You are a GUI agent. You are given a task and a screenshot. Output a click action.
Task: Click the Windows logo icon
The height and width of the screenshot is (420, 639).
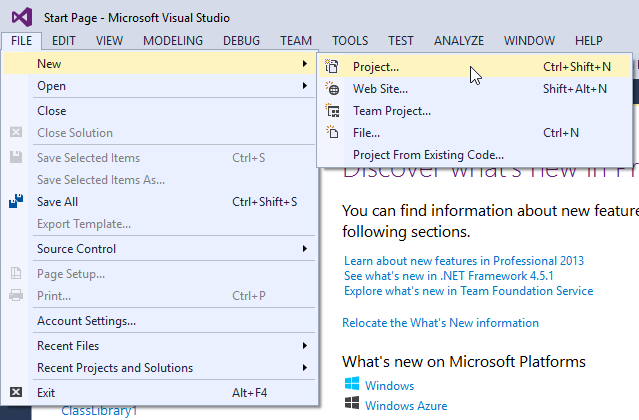tap(352, 384)
